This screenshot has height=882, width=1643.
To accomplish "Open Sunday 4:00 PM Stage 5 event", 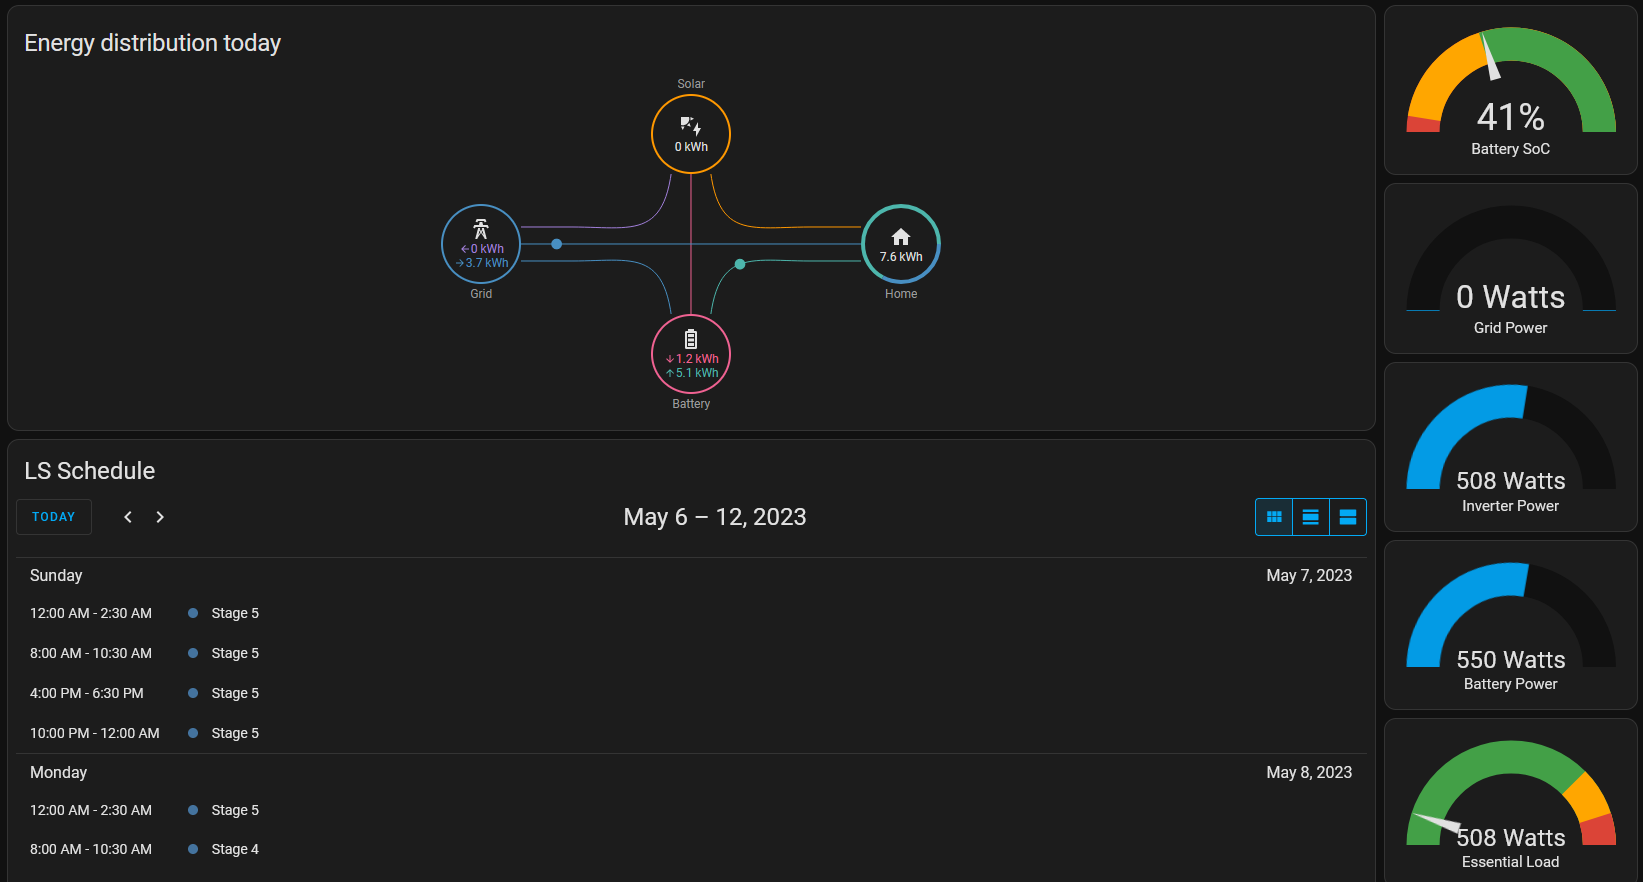I will [x=235, y=693].
